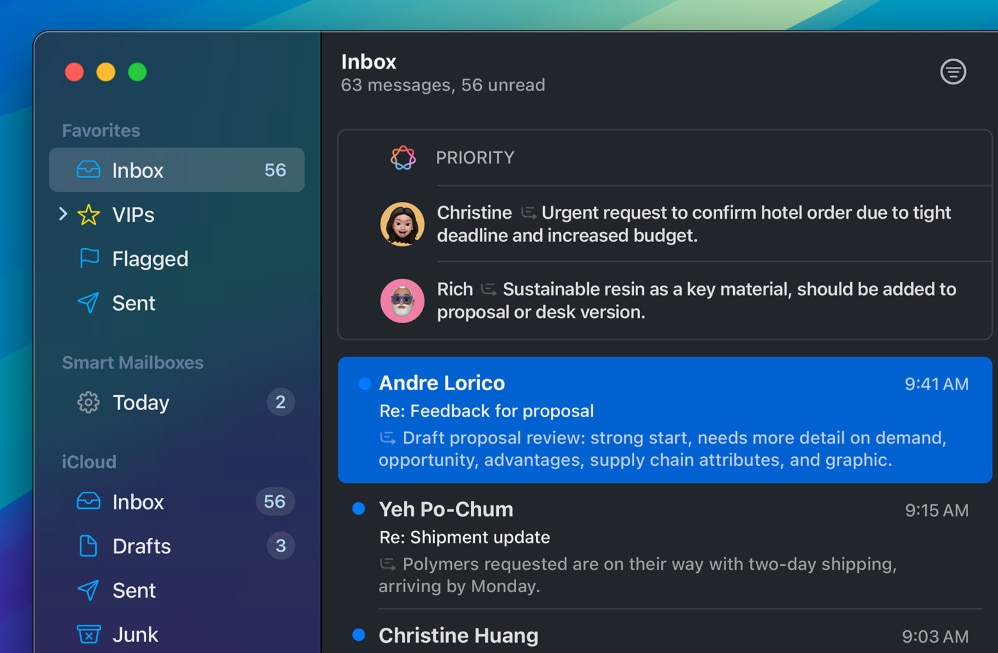Click Rich's avatar in Priority section
Image resolution: width=998 pixels, height=653 pixels.
click(x=402, y=300)
